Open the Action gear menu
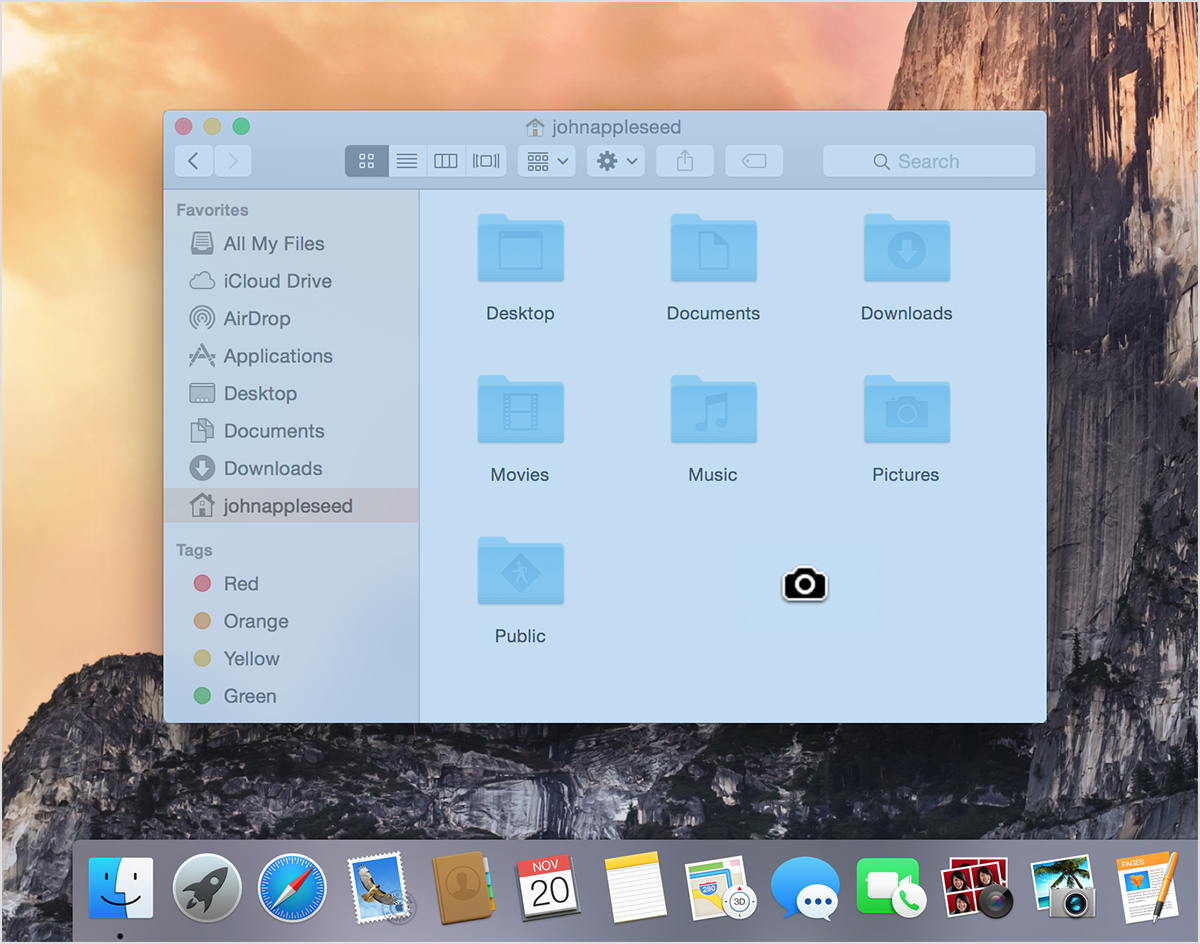 click(x=614, y=160)
